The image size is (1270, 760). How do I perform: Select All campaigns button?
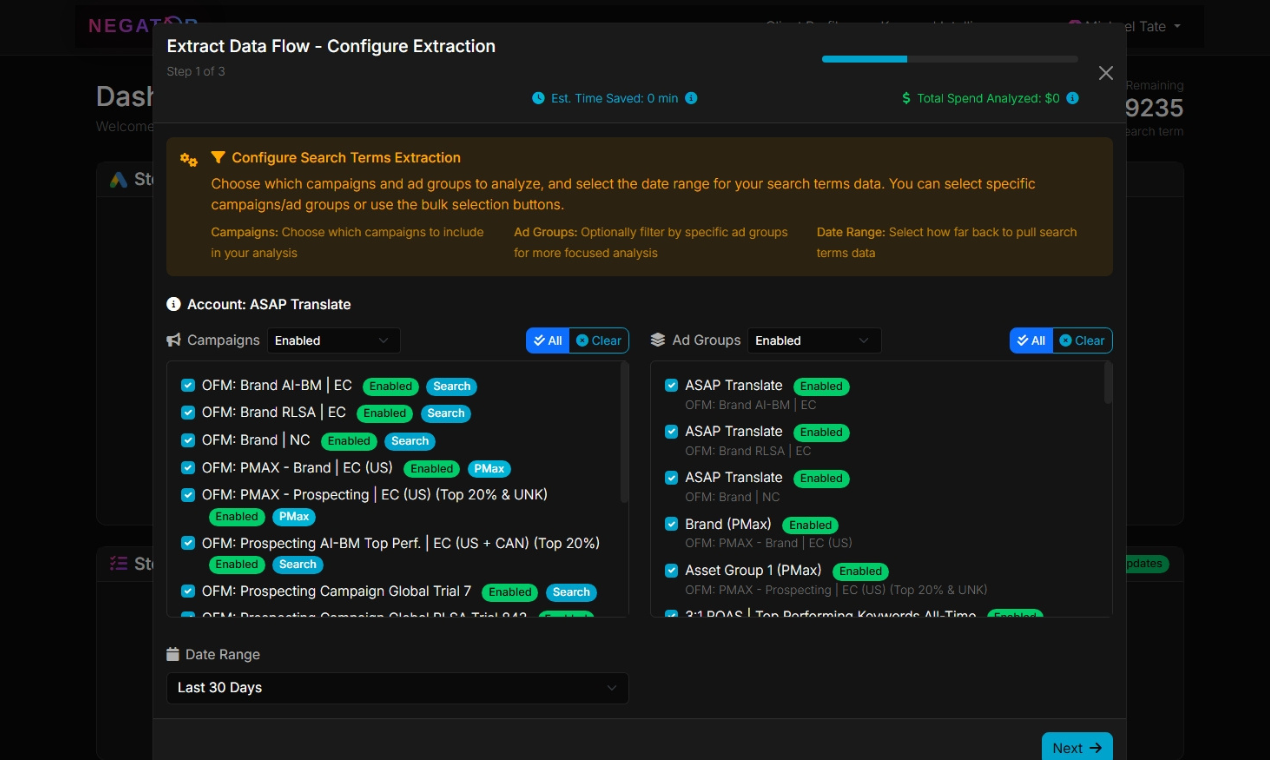[547, 341]
